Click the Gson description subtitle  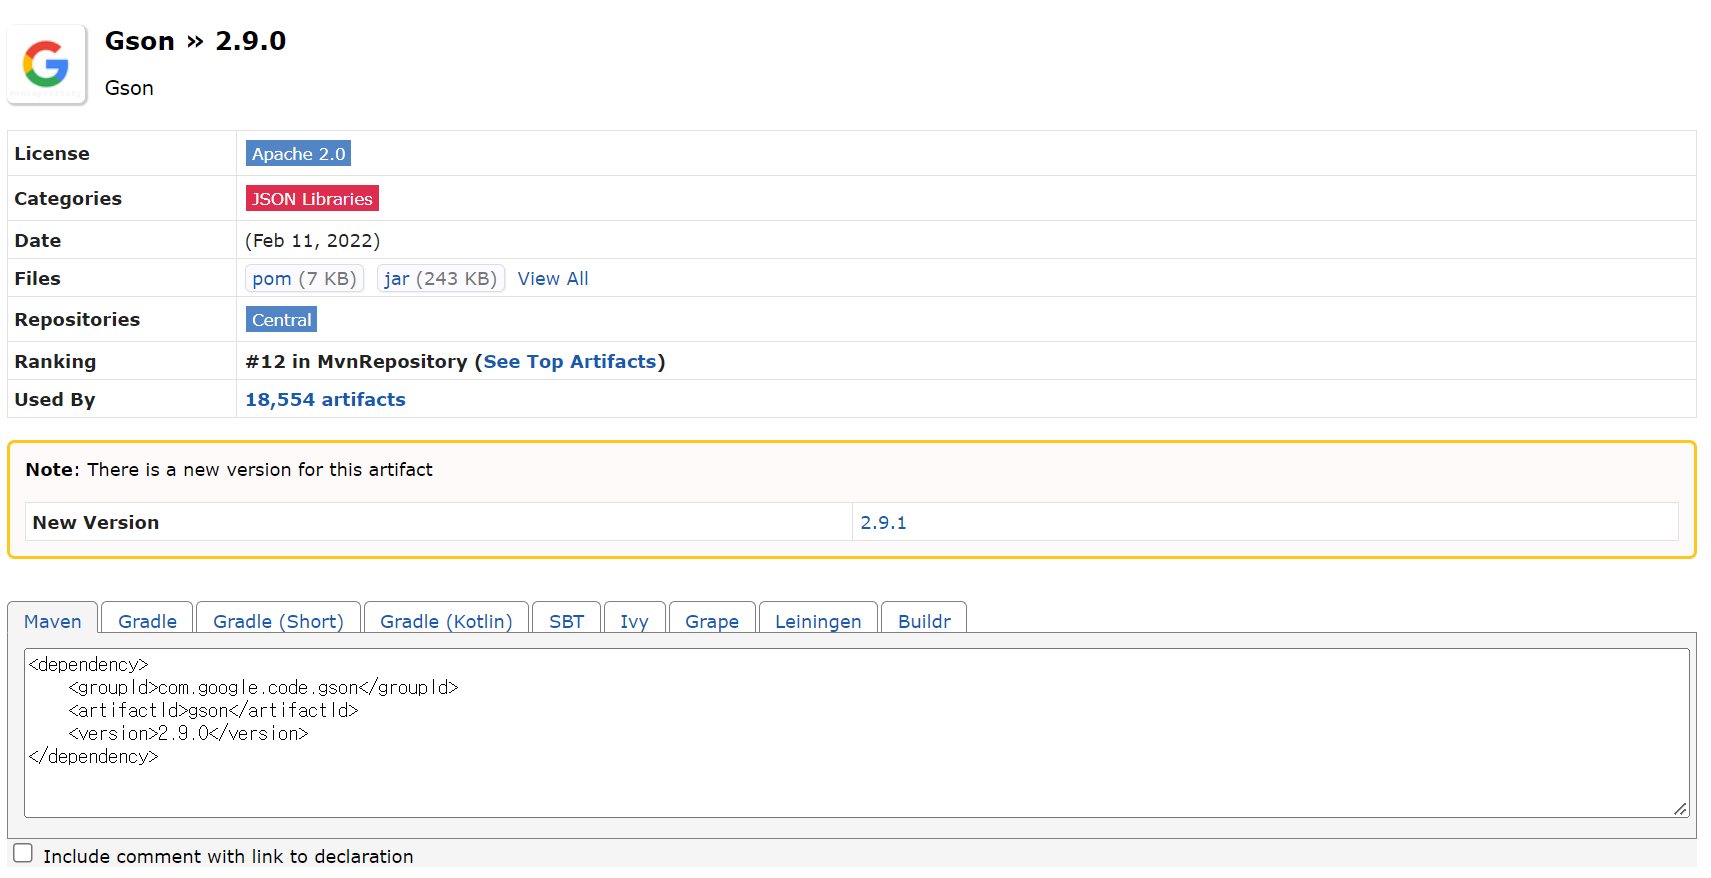(x=129, y=88)
